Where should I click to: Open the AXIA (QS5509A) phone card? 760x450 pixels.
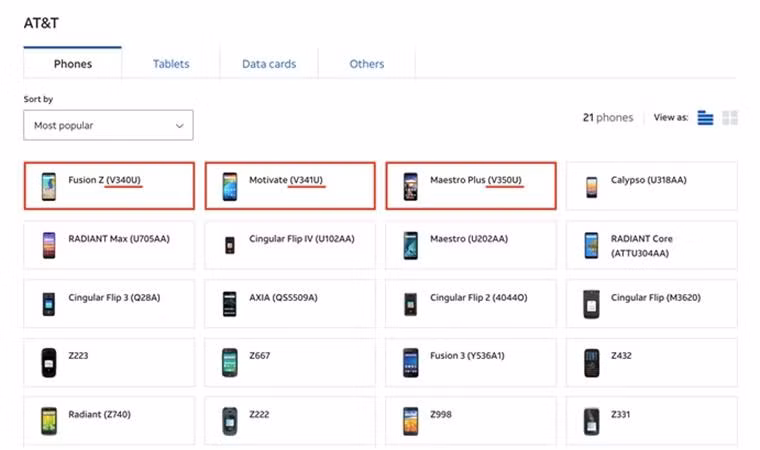coord(290,303)
